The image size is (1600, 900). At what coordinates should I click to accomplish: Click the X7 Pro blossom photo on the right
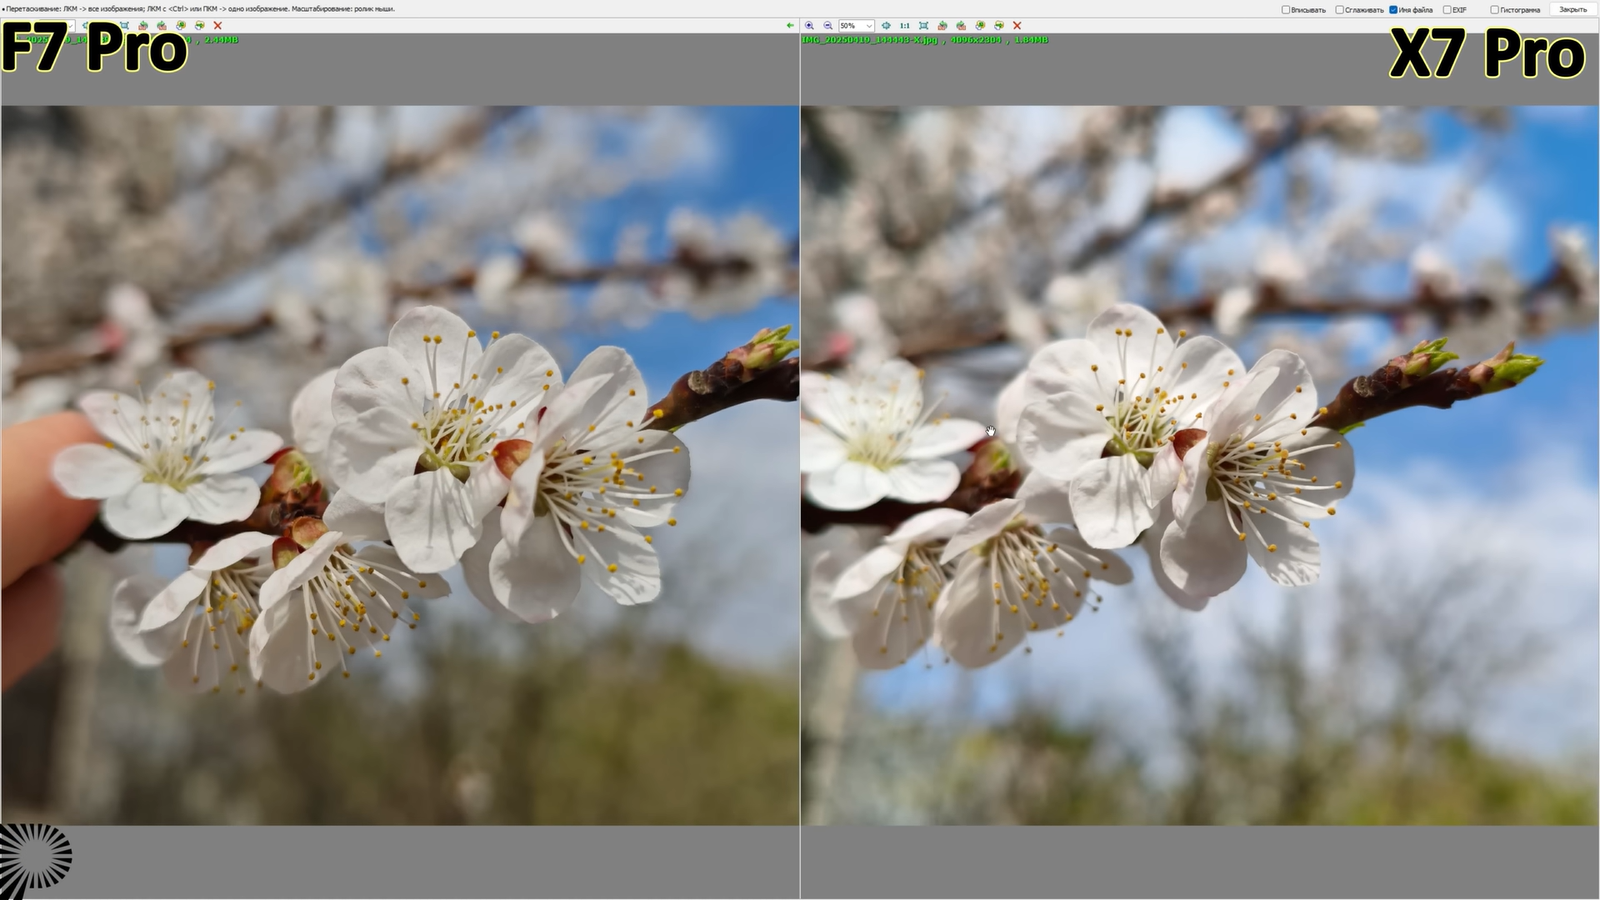[x=1200, y=465]
